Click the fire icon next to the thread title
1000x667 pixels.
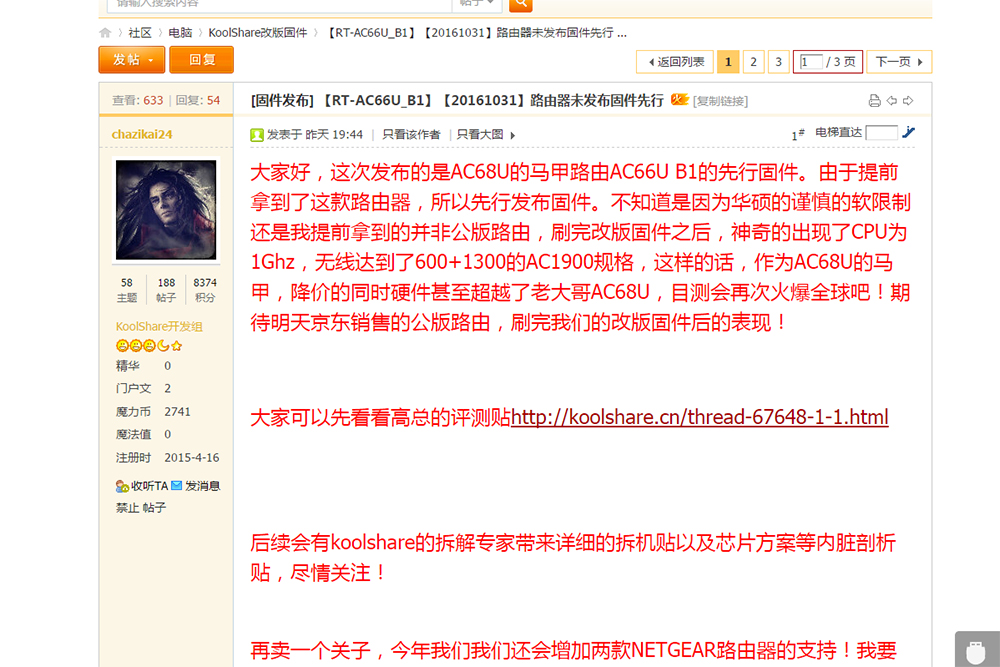679,99
